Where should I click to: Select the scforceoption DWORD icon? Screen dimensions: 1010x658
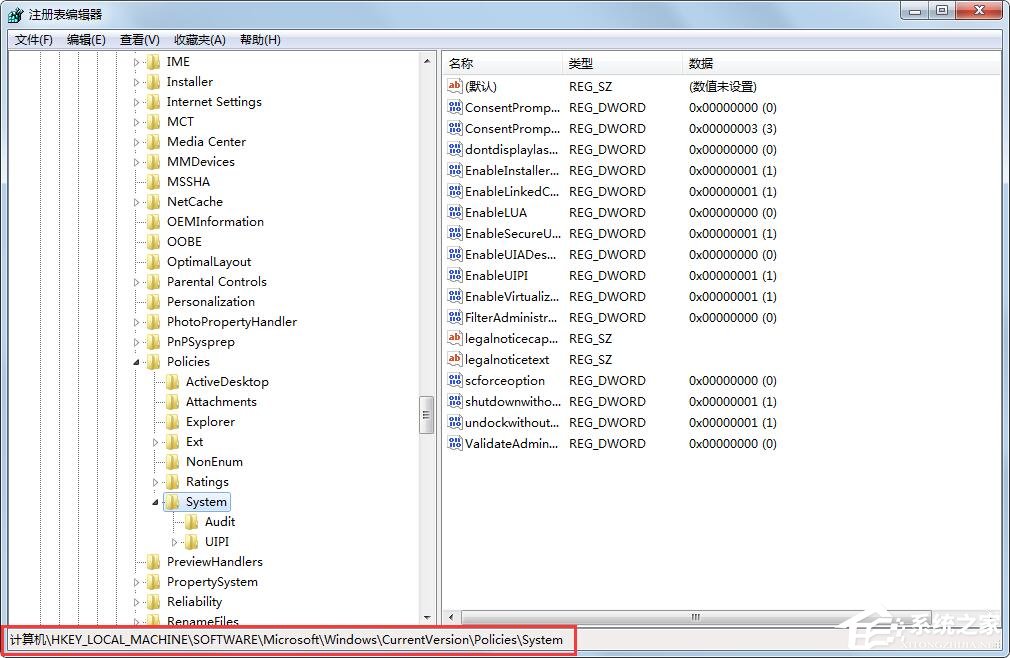coord(457,380)
